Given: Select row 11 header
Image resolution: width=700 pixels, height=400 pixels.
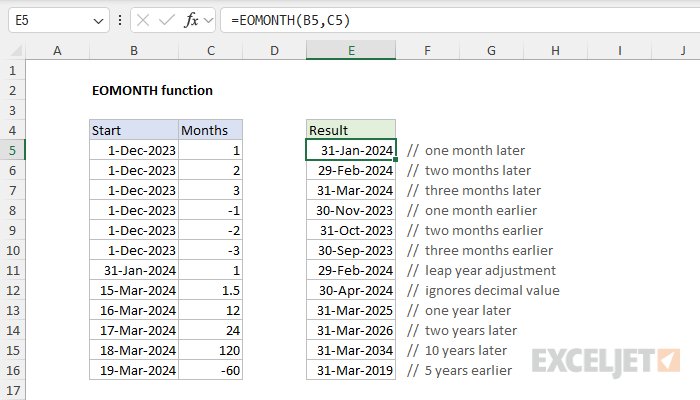Looking at the screenshot, I should (13, 270).
